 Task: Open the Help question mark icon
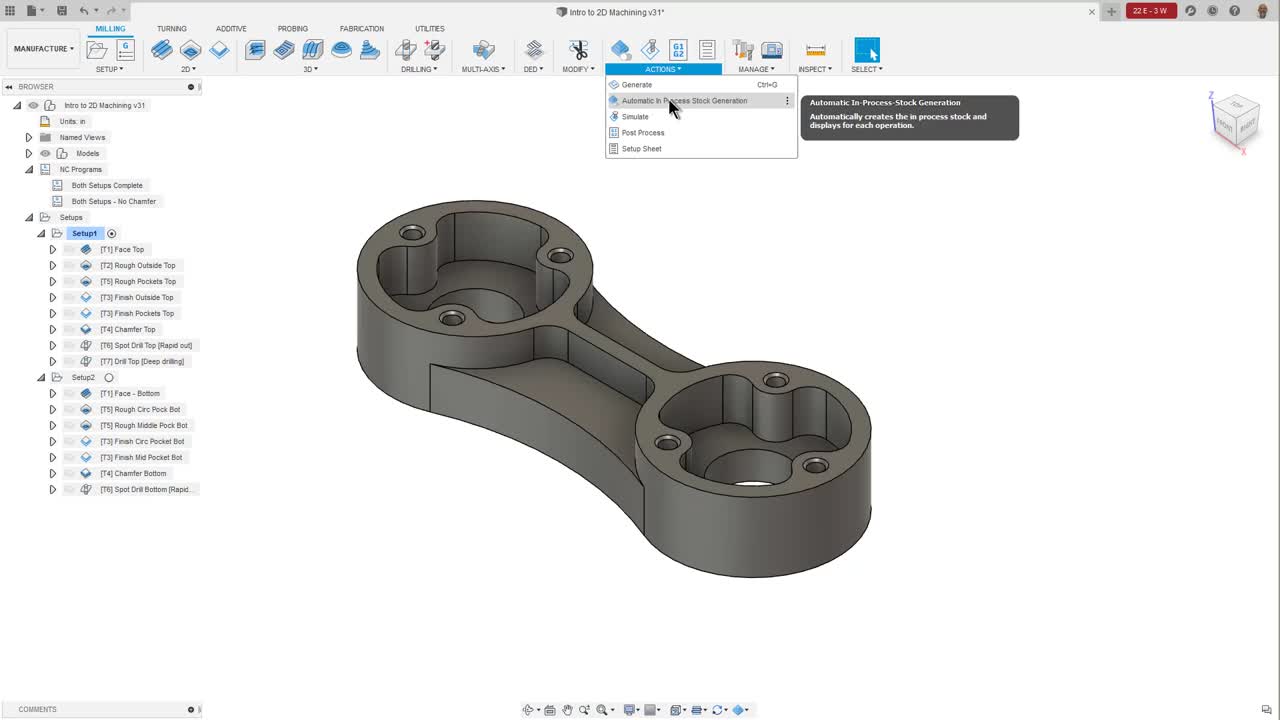click(x=1235, y=11)
